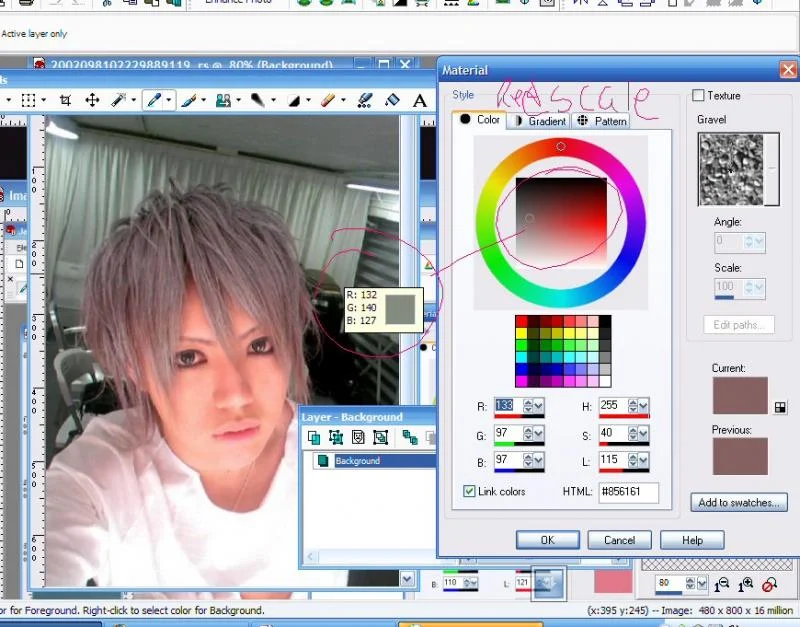Switch to the Pattern tab
Viewport: 800px width, 627px height.
pyautogui.click(x=601, y=121)
